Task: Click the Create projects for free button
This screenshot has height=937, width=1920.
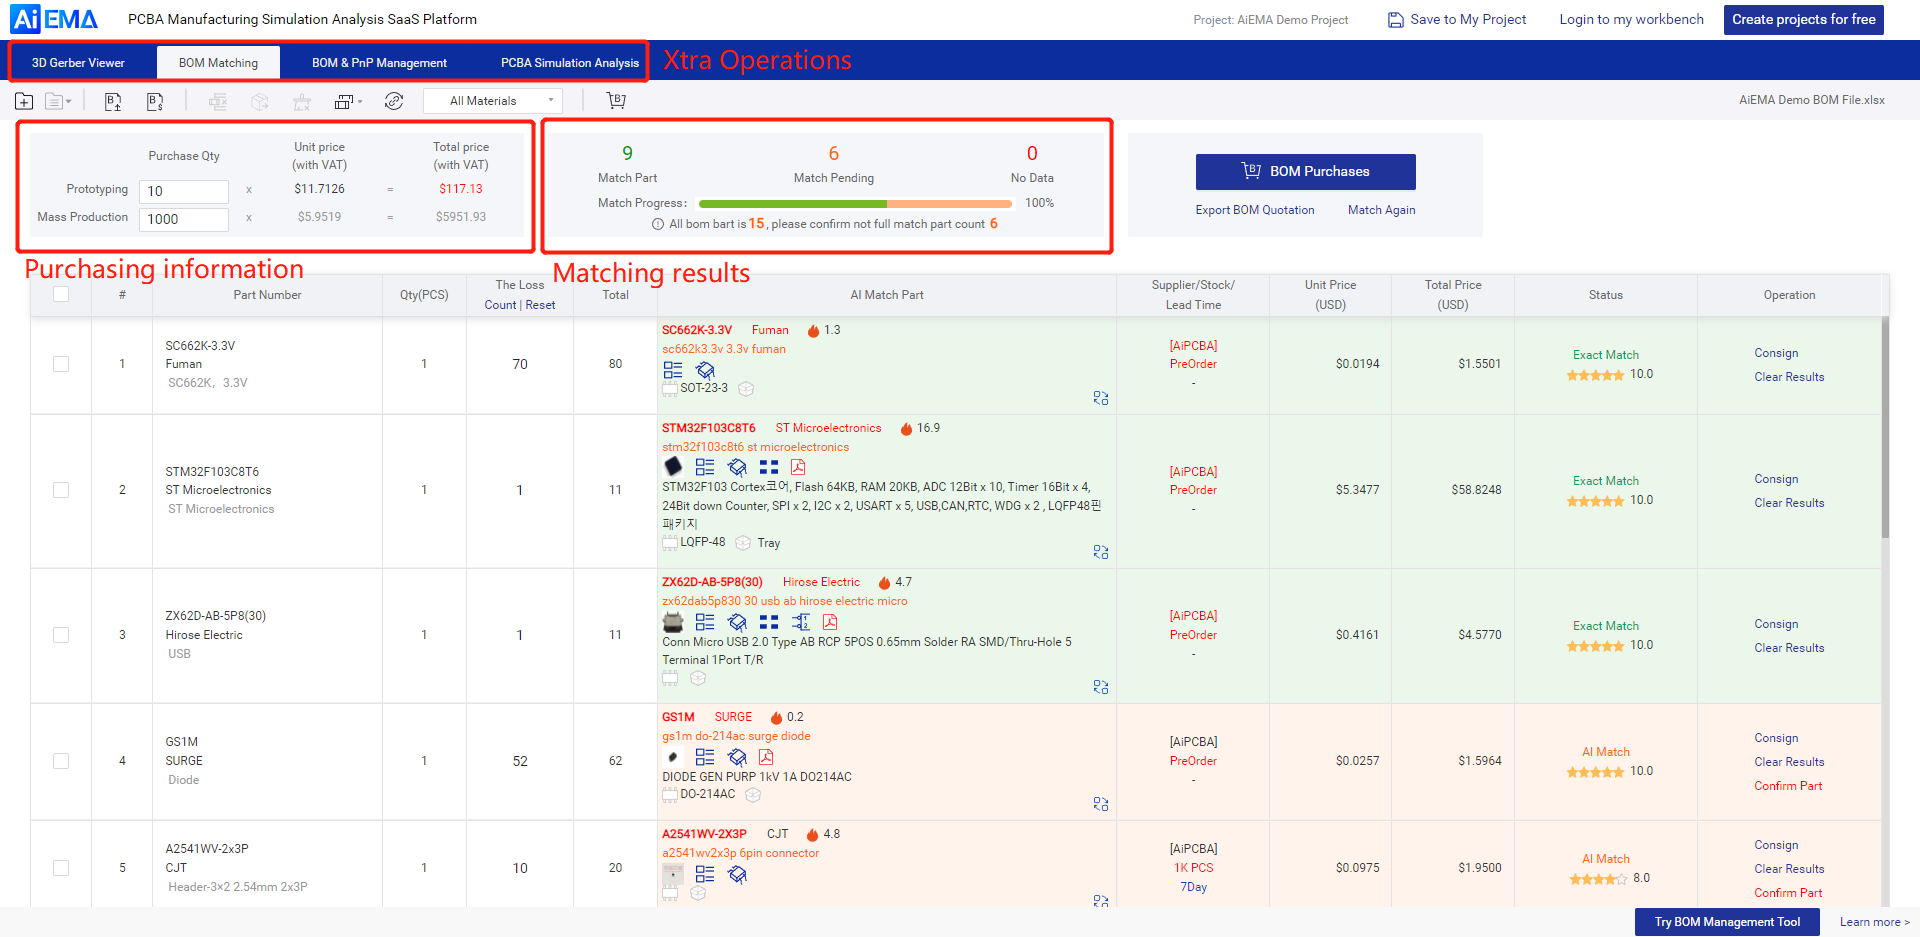Action: click(1804, 19)
